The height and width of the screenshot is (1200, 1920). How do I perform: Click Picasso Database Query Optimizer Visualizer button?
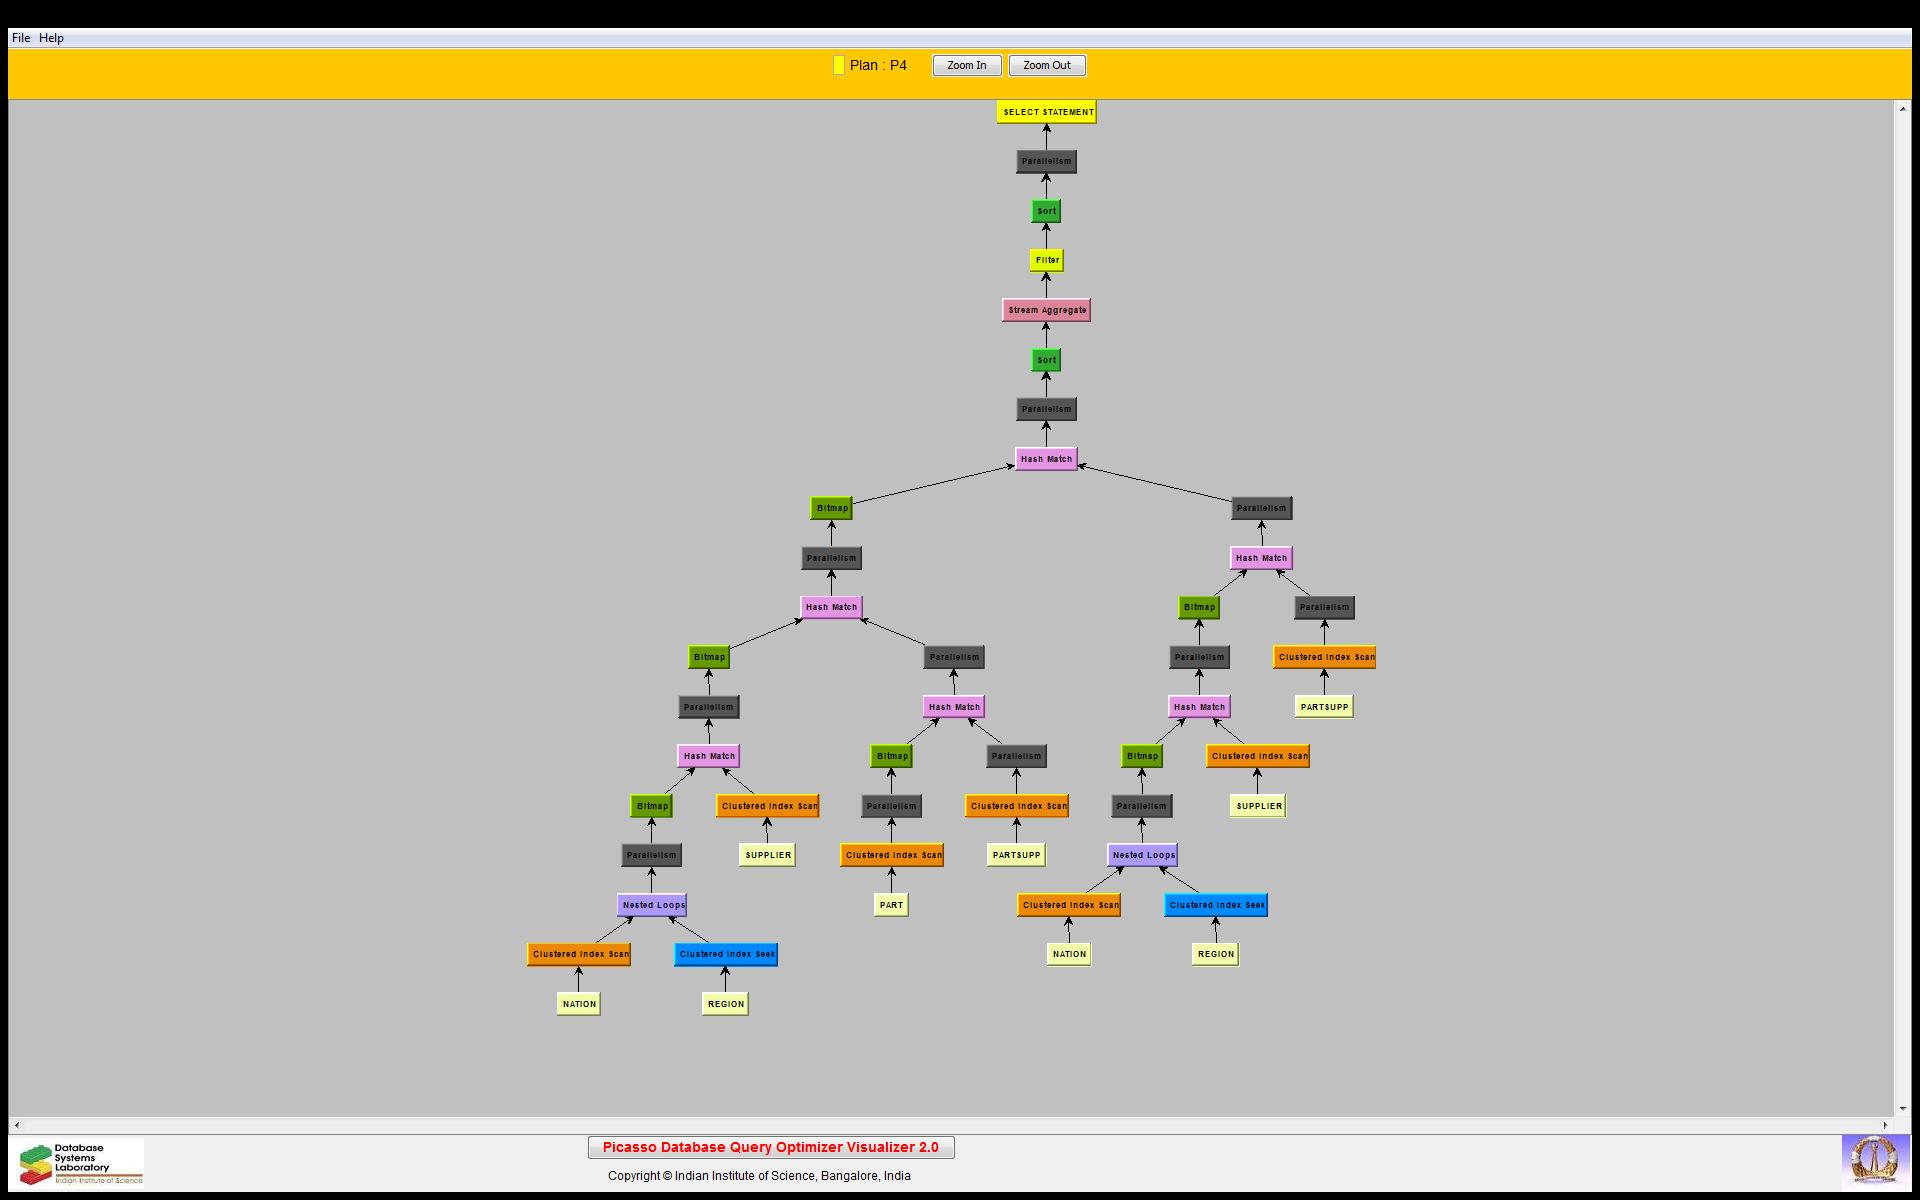click(x=770, y=1147)
